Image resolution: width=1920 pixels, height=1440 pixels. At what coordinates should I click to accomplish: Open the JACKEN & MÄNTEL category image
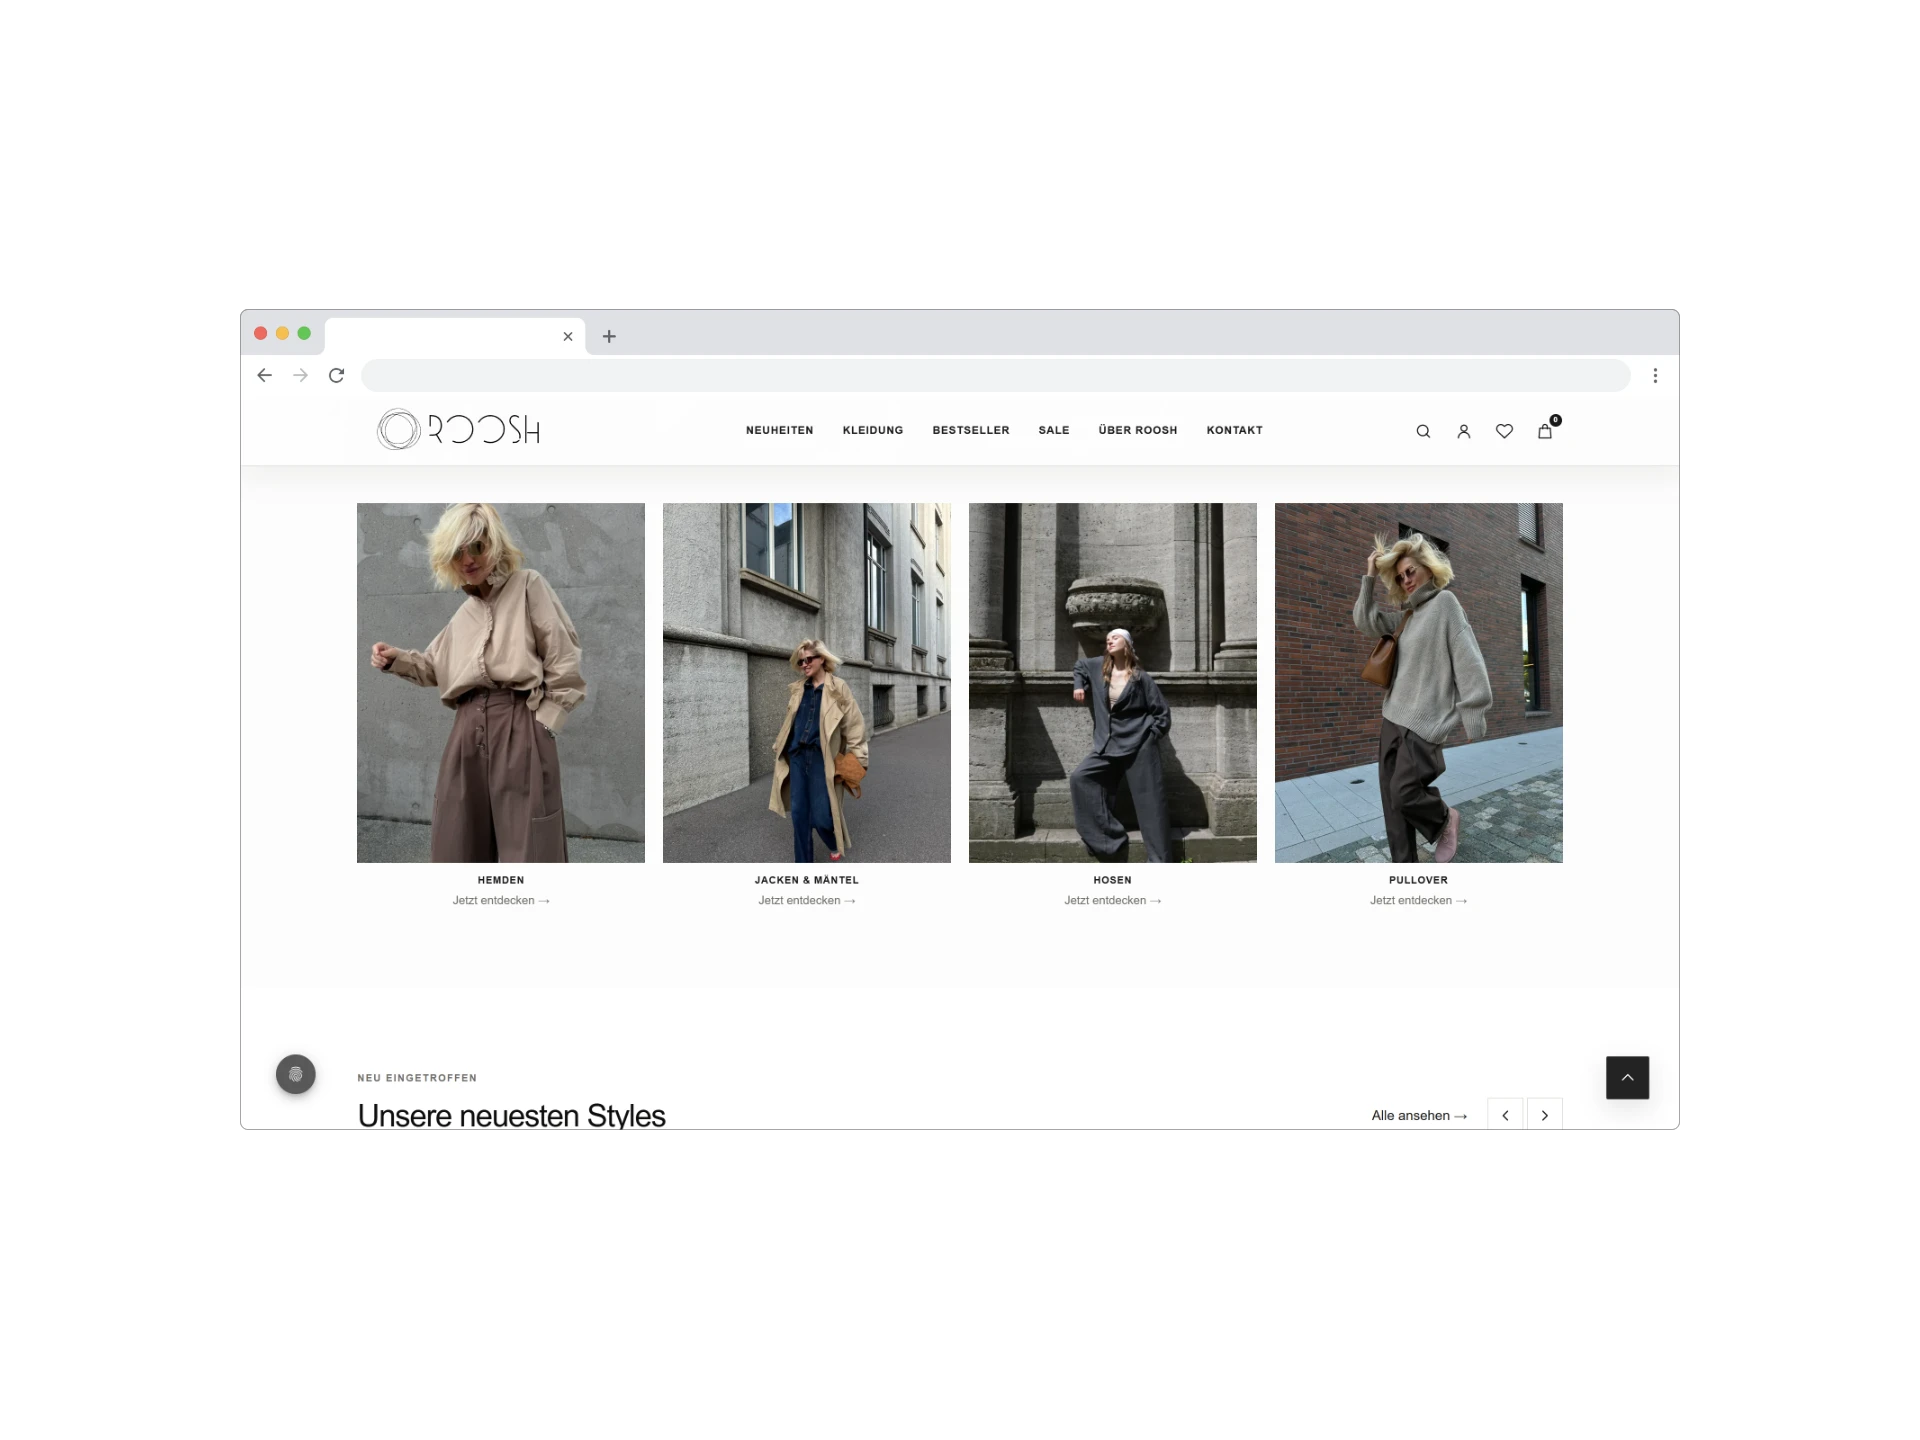[807, 683]
